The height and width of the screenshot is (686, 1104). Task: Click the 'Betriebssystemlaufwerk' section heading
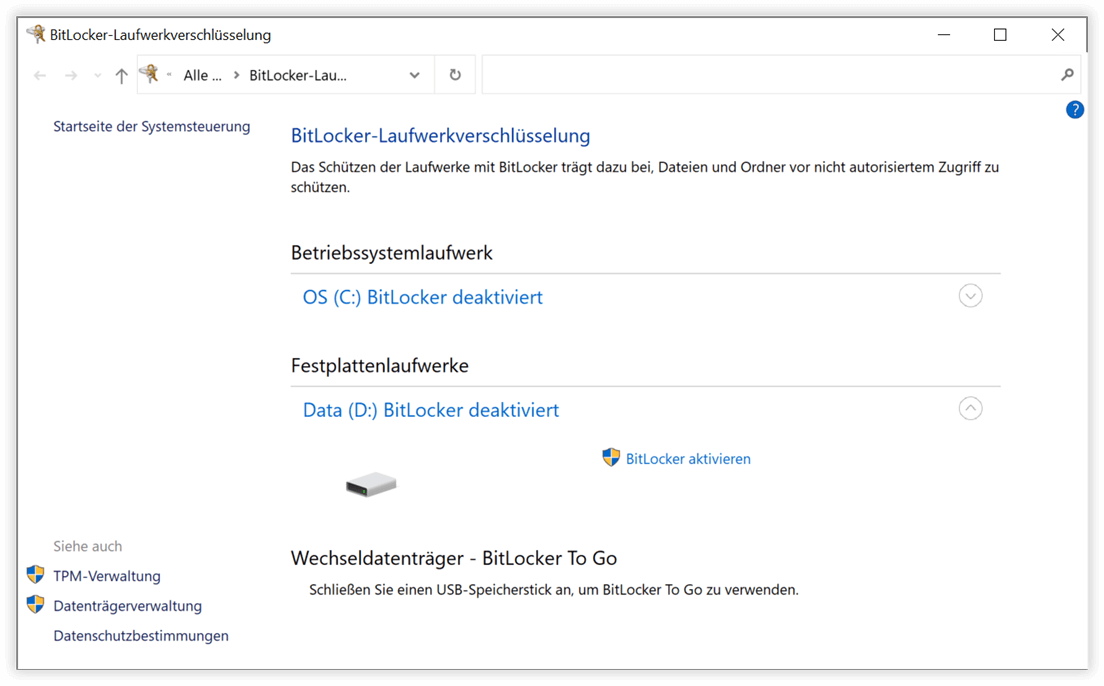[x=391, y=253]
